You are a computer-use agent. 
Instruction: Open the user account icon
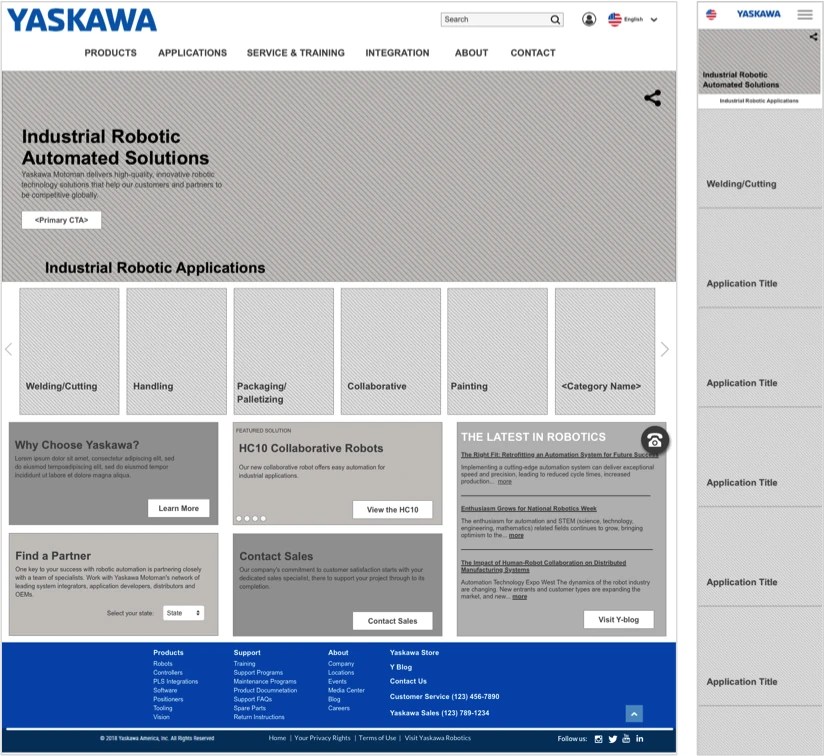(x=589, y=19)
